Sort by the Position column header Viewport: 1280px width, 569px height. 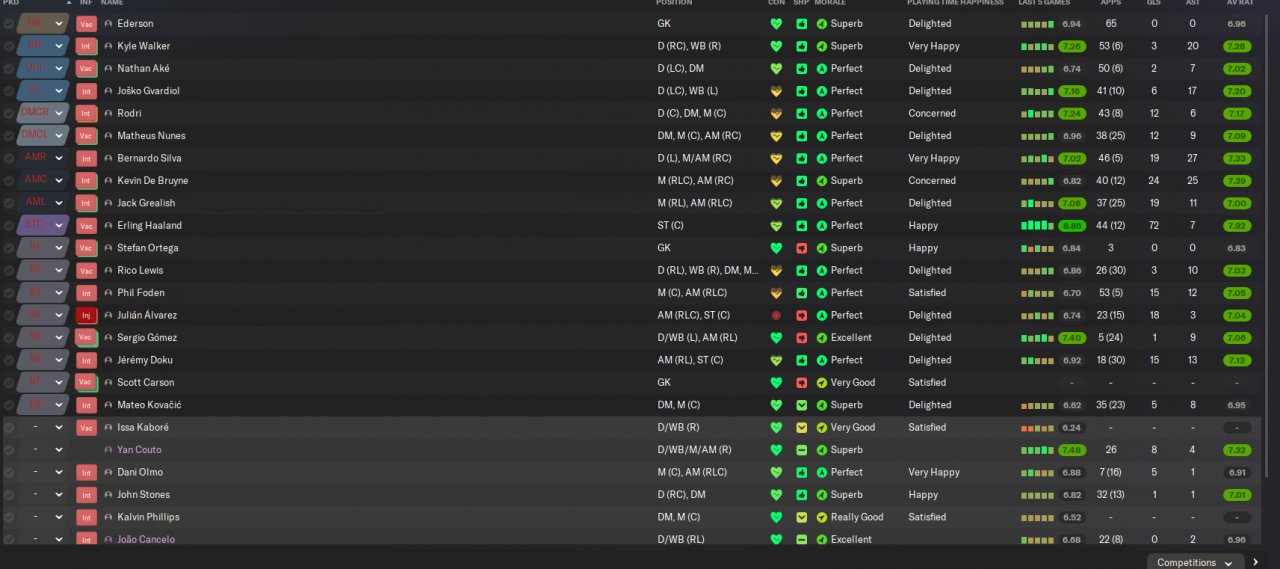[675, 3]
